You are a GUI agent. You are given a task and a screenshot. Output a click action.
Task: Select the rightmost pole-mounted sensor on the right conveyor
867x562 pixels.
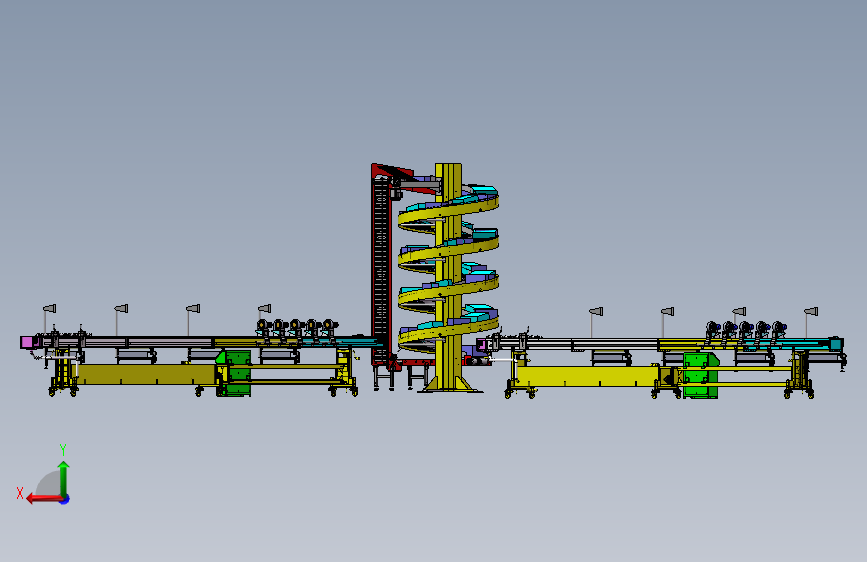811,312
